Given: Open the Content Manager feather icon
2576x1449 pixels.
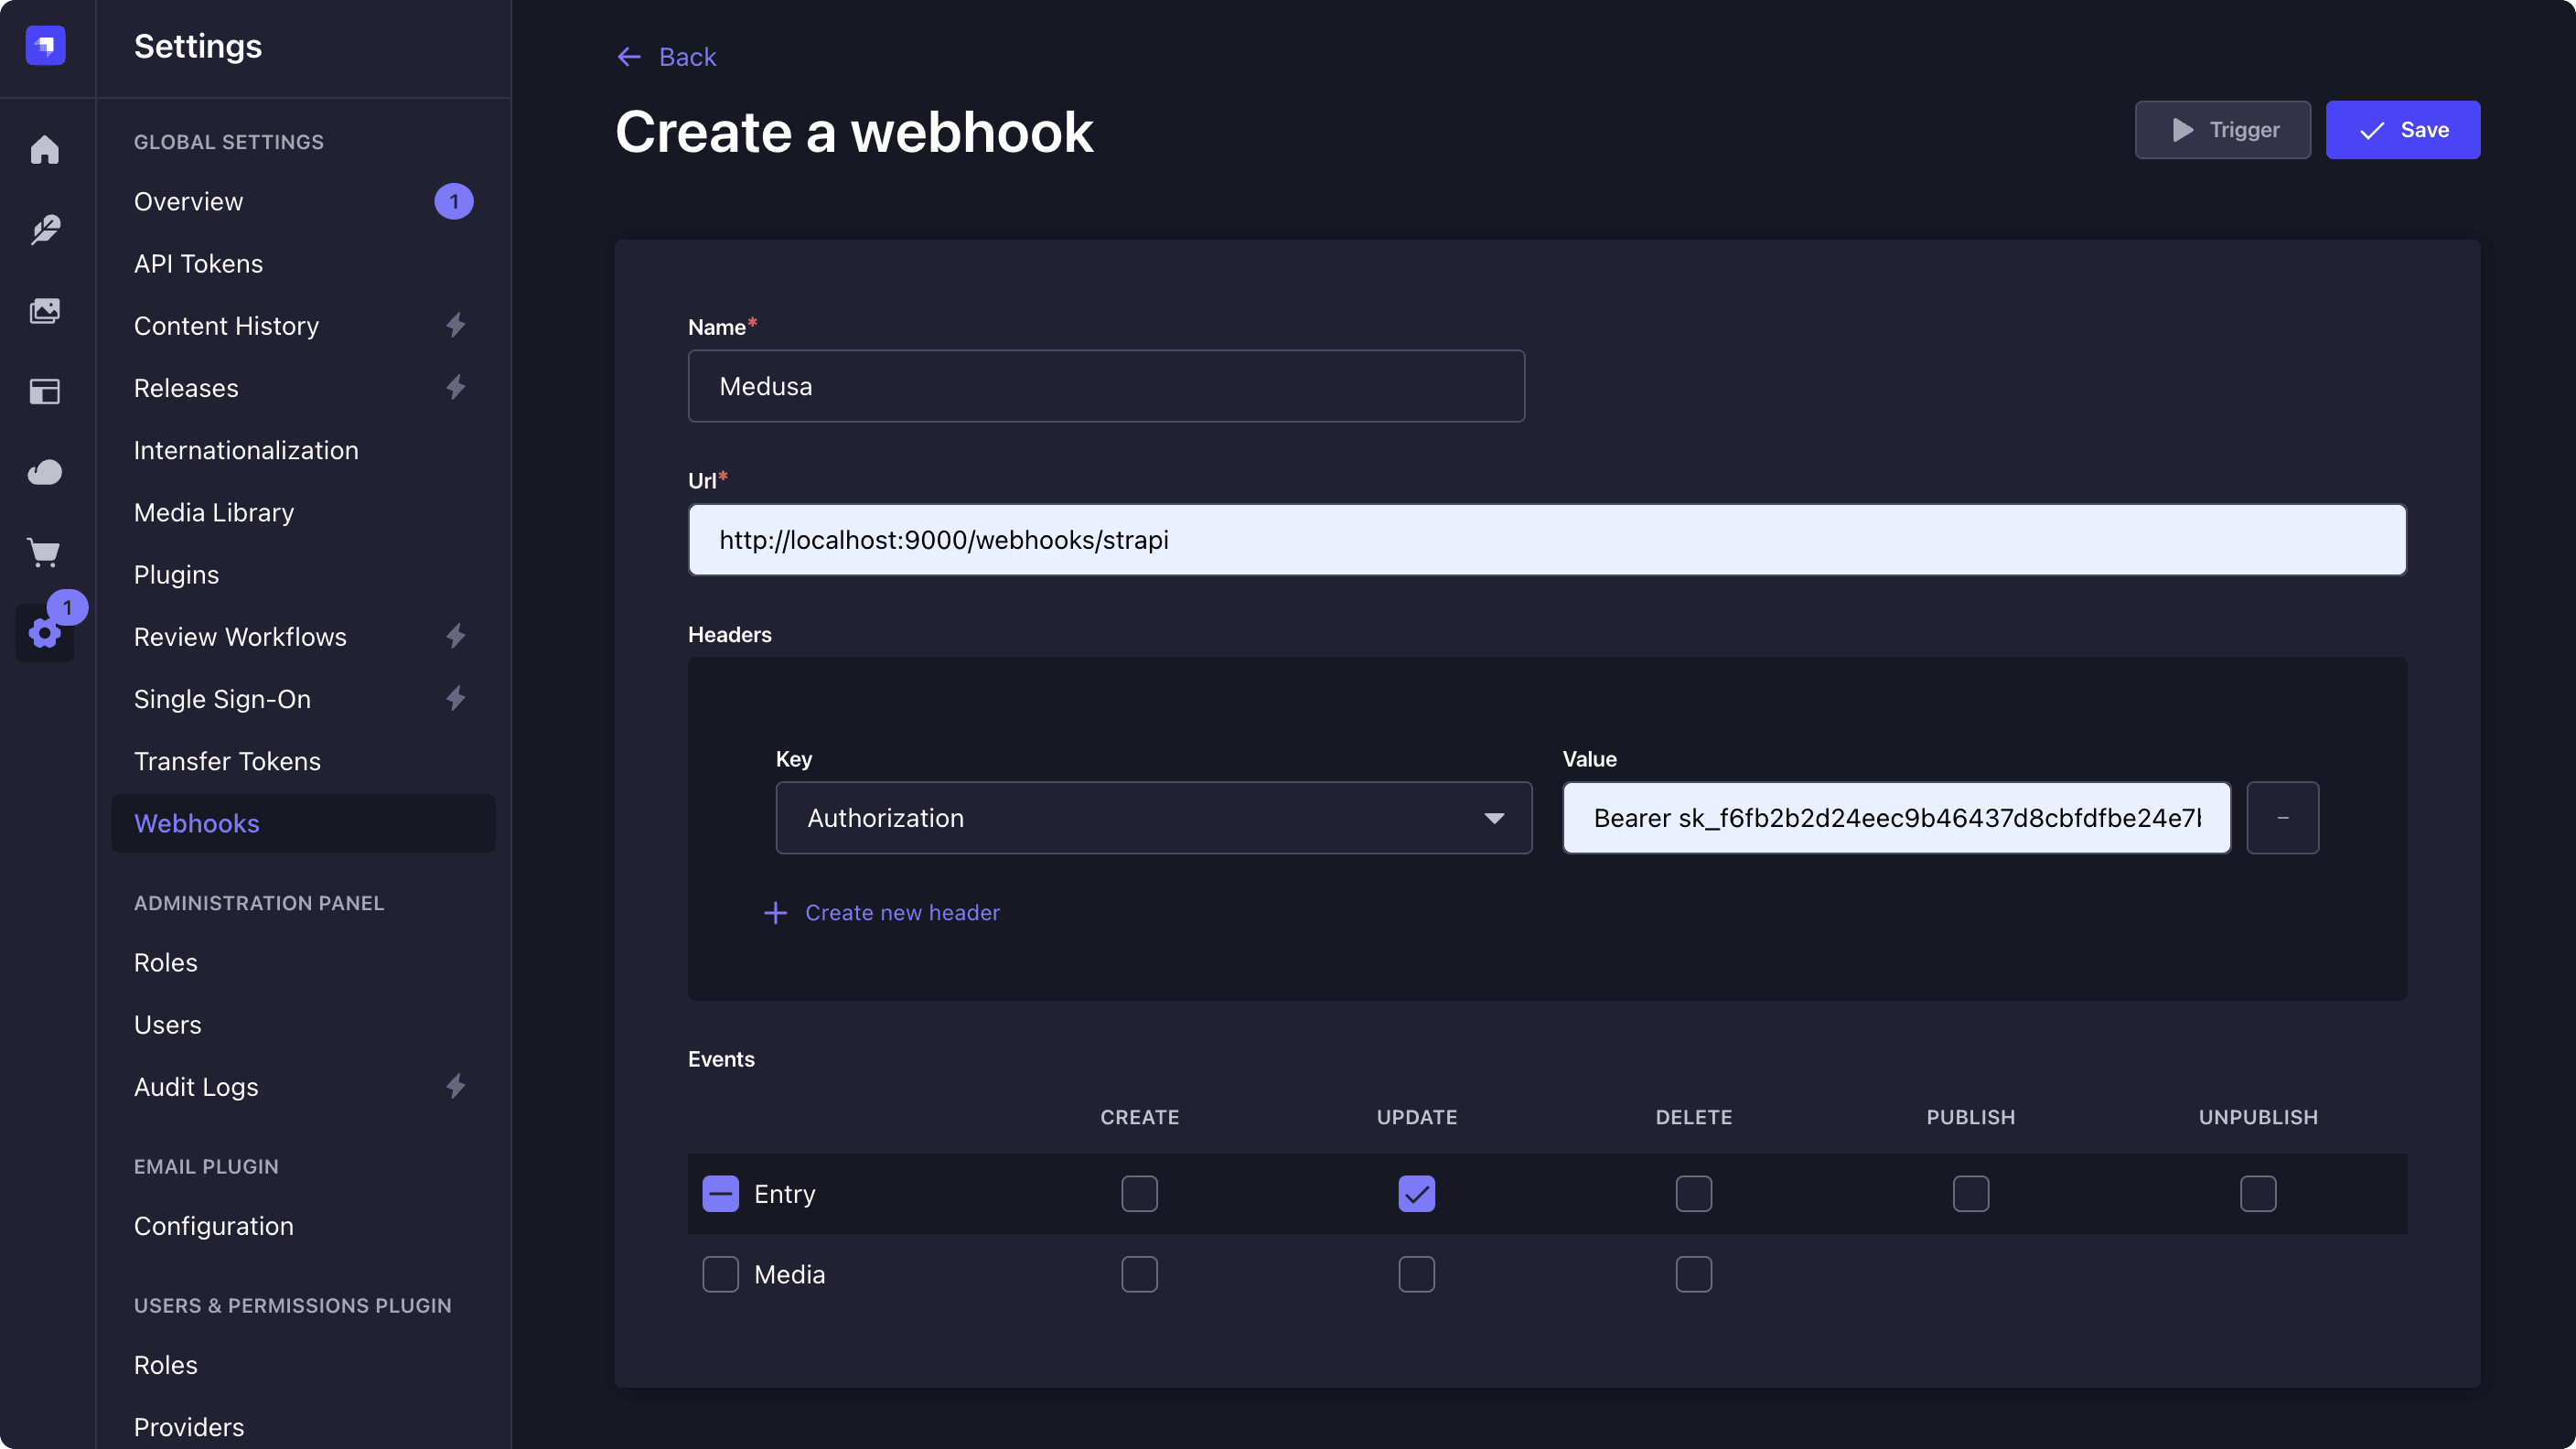Looking at the screenshot, I should point(45,230).
